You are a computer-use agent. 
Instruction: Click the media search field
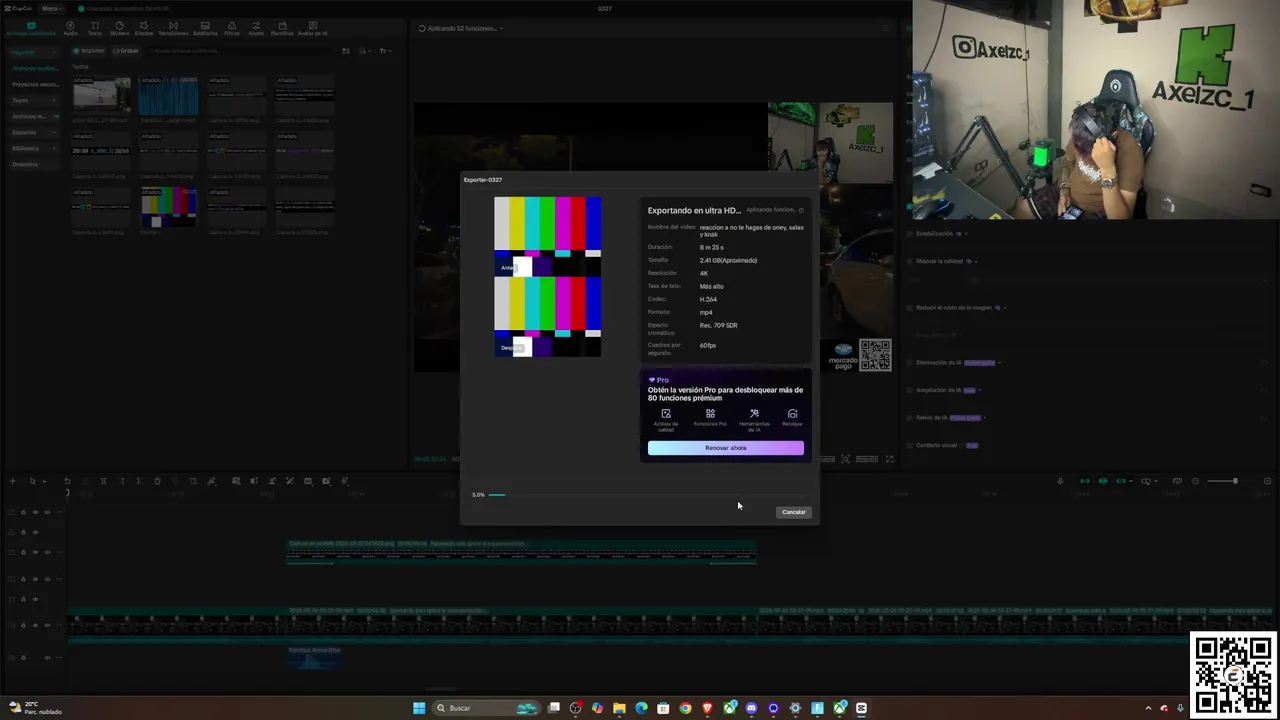[240, 50]
